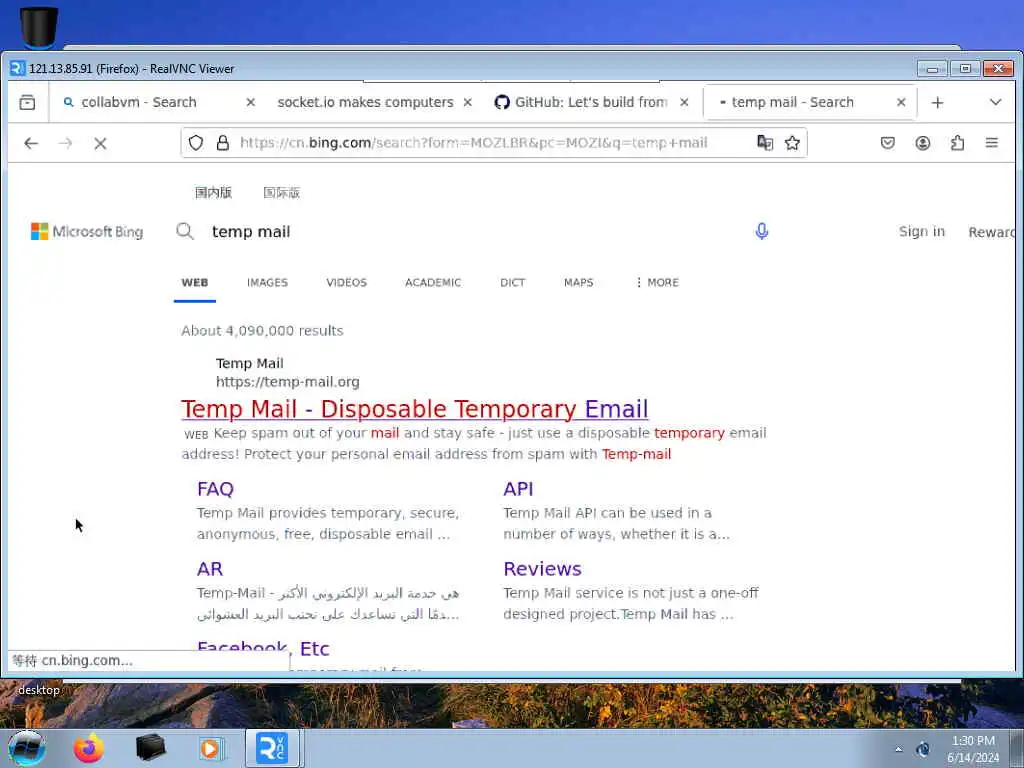Viewport: 1024px width, 768px height.
Task: Open the black box taskbar app
Action: pos(150,748)
